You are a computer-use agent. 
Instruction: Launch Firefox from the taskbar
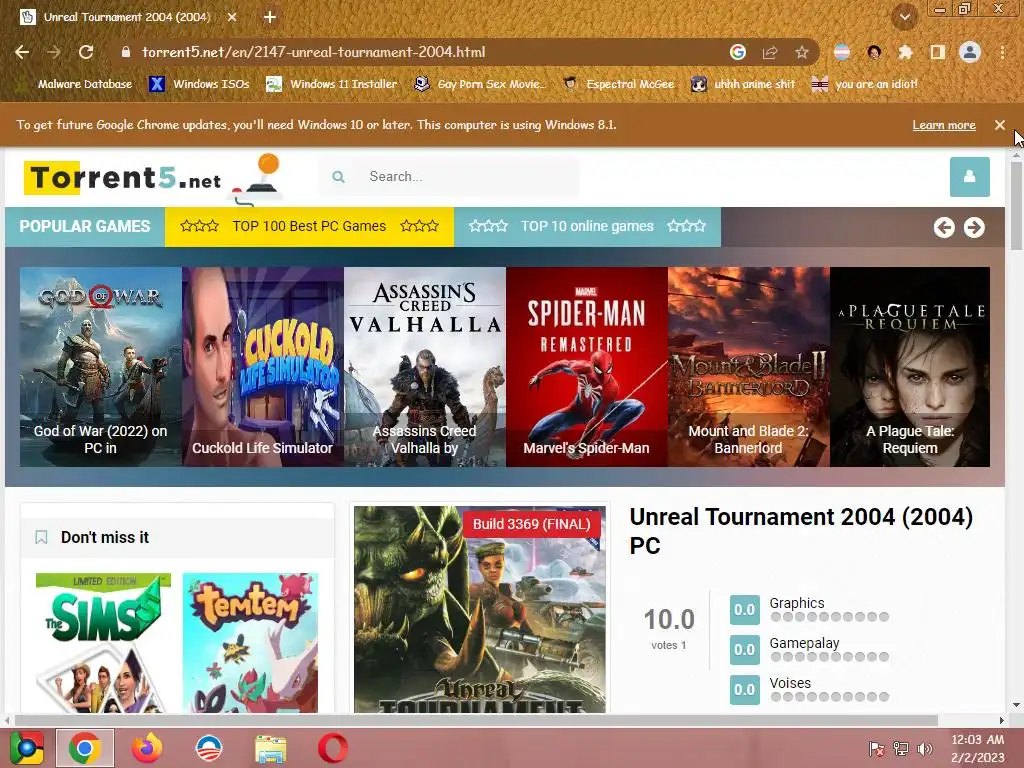pyautogui.click(x=147, y=748)
